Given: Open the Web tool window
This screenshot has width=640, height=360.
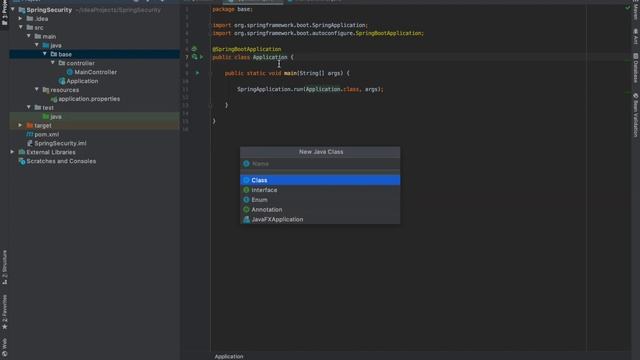Looking at the screenshot, I should click(x=4, y=348).
